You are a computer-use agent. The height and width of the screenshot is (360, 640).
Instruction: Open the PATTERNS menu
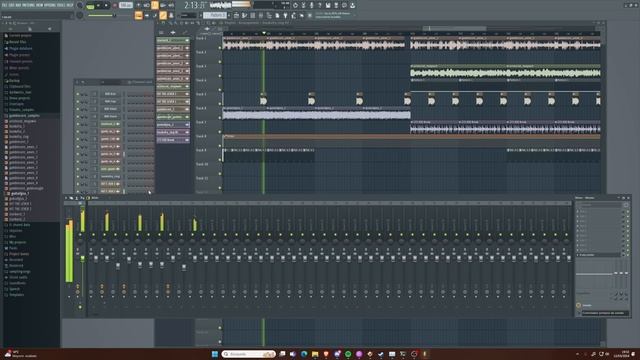tap(29, 5)
